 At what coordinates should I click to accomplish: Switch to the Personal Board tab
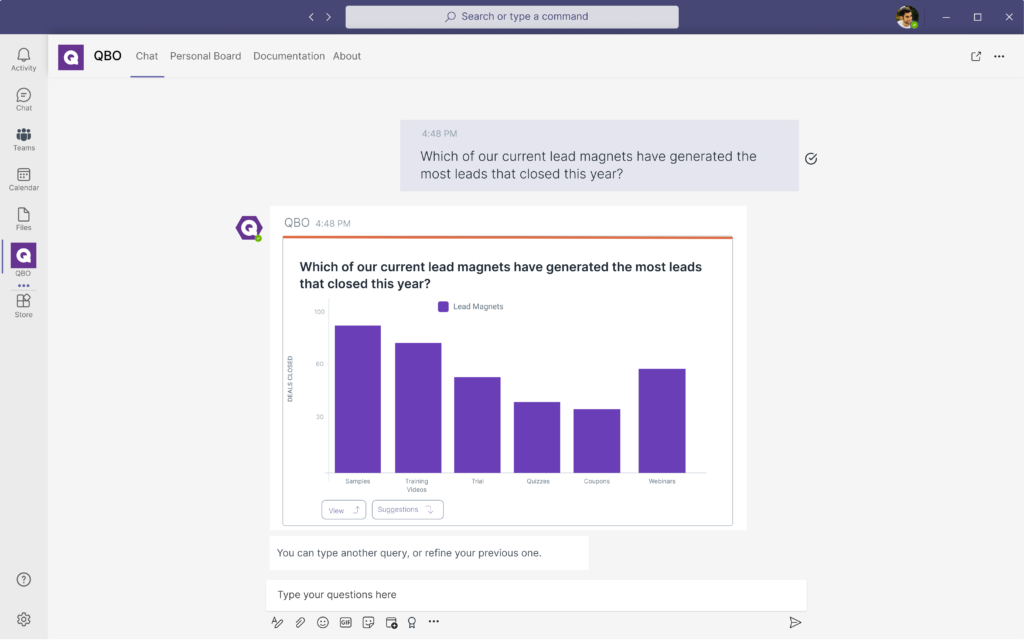[x=205, y=57]
